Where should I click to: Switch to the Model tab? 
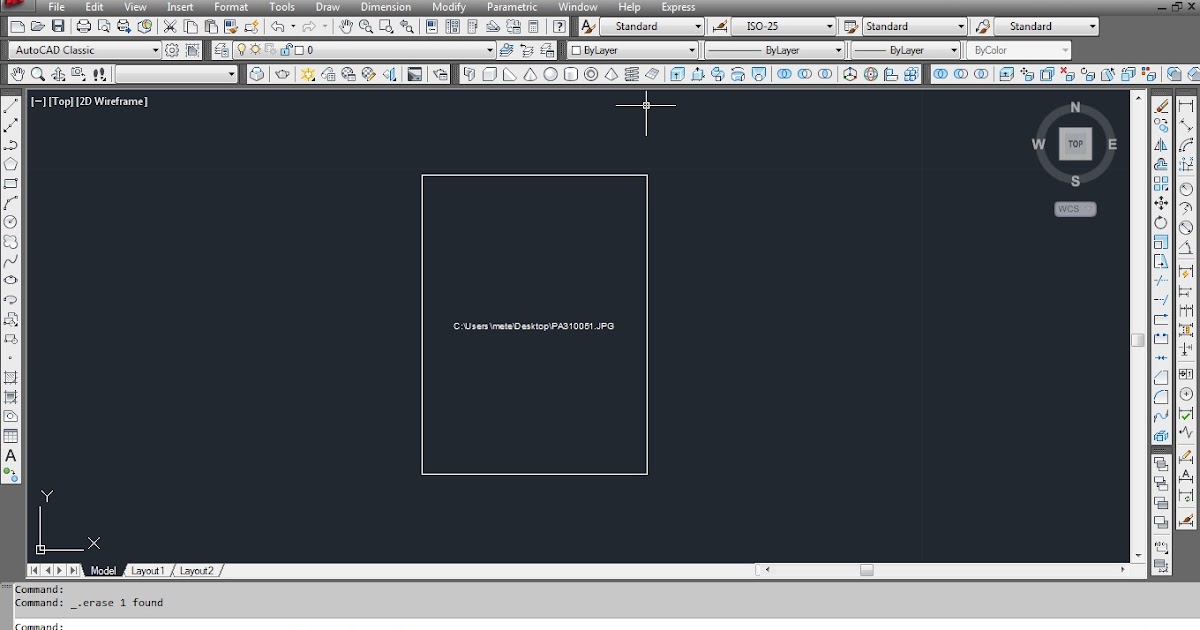click(x=103, y=571)
